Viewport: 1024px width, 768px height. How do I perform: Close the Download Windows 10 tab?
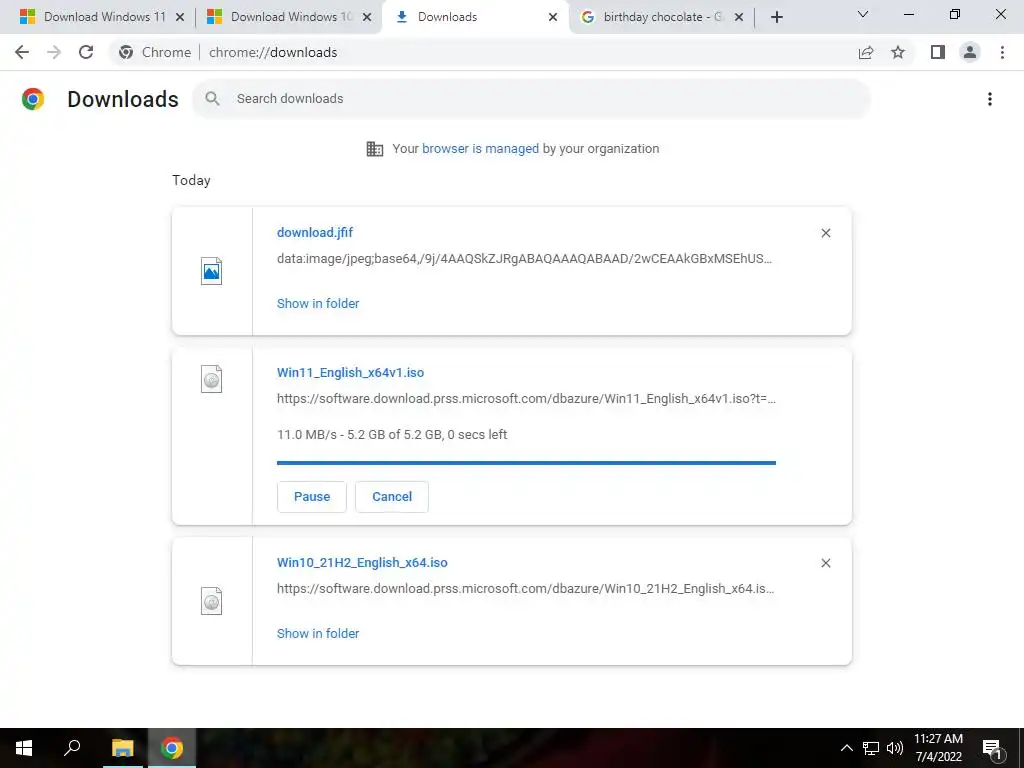click(x=367, y=17)
